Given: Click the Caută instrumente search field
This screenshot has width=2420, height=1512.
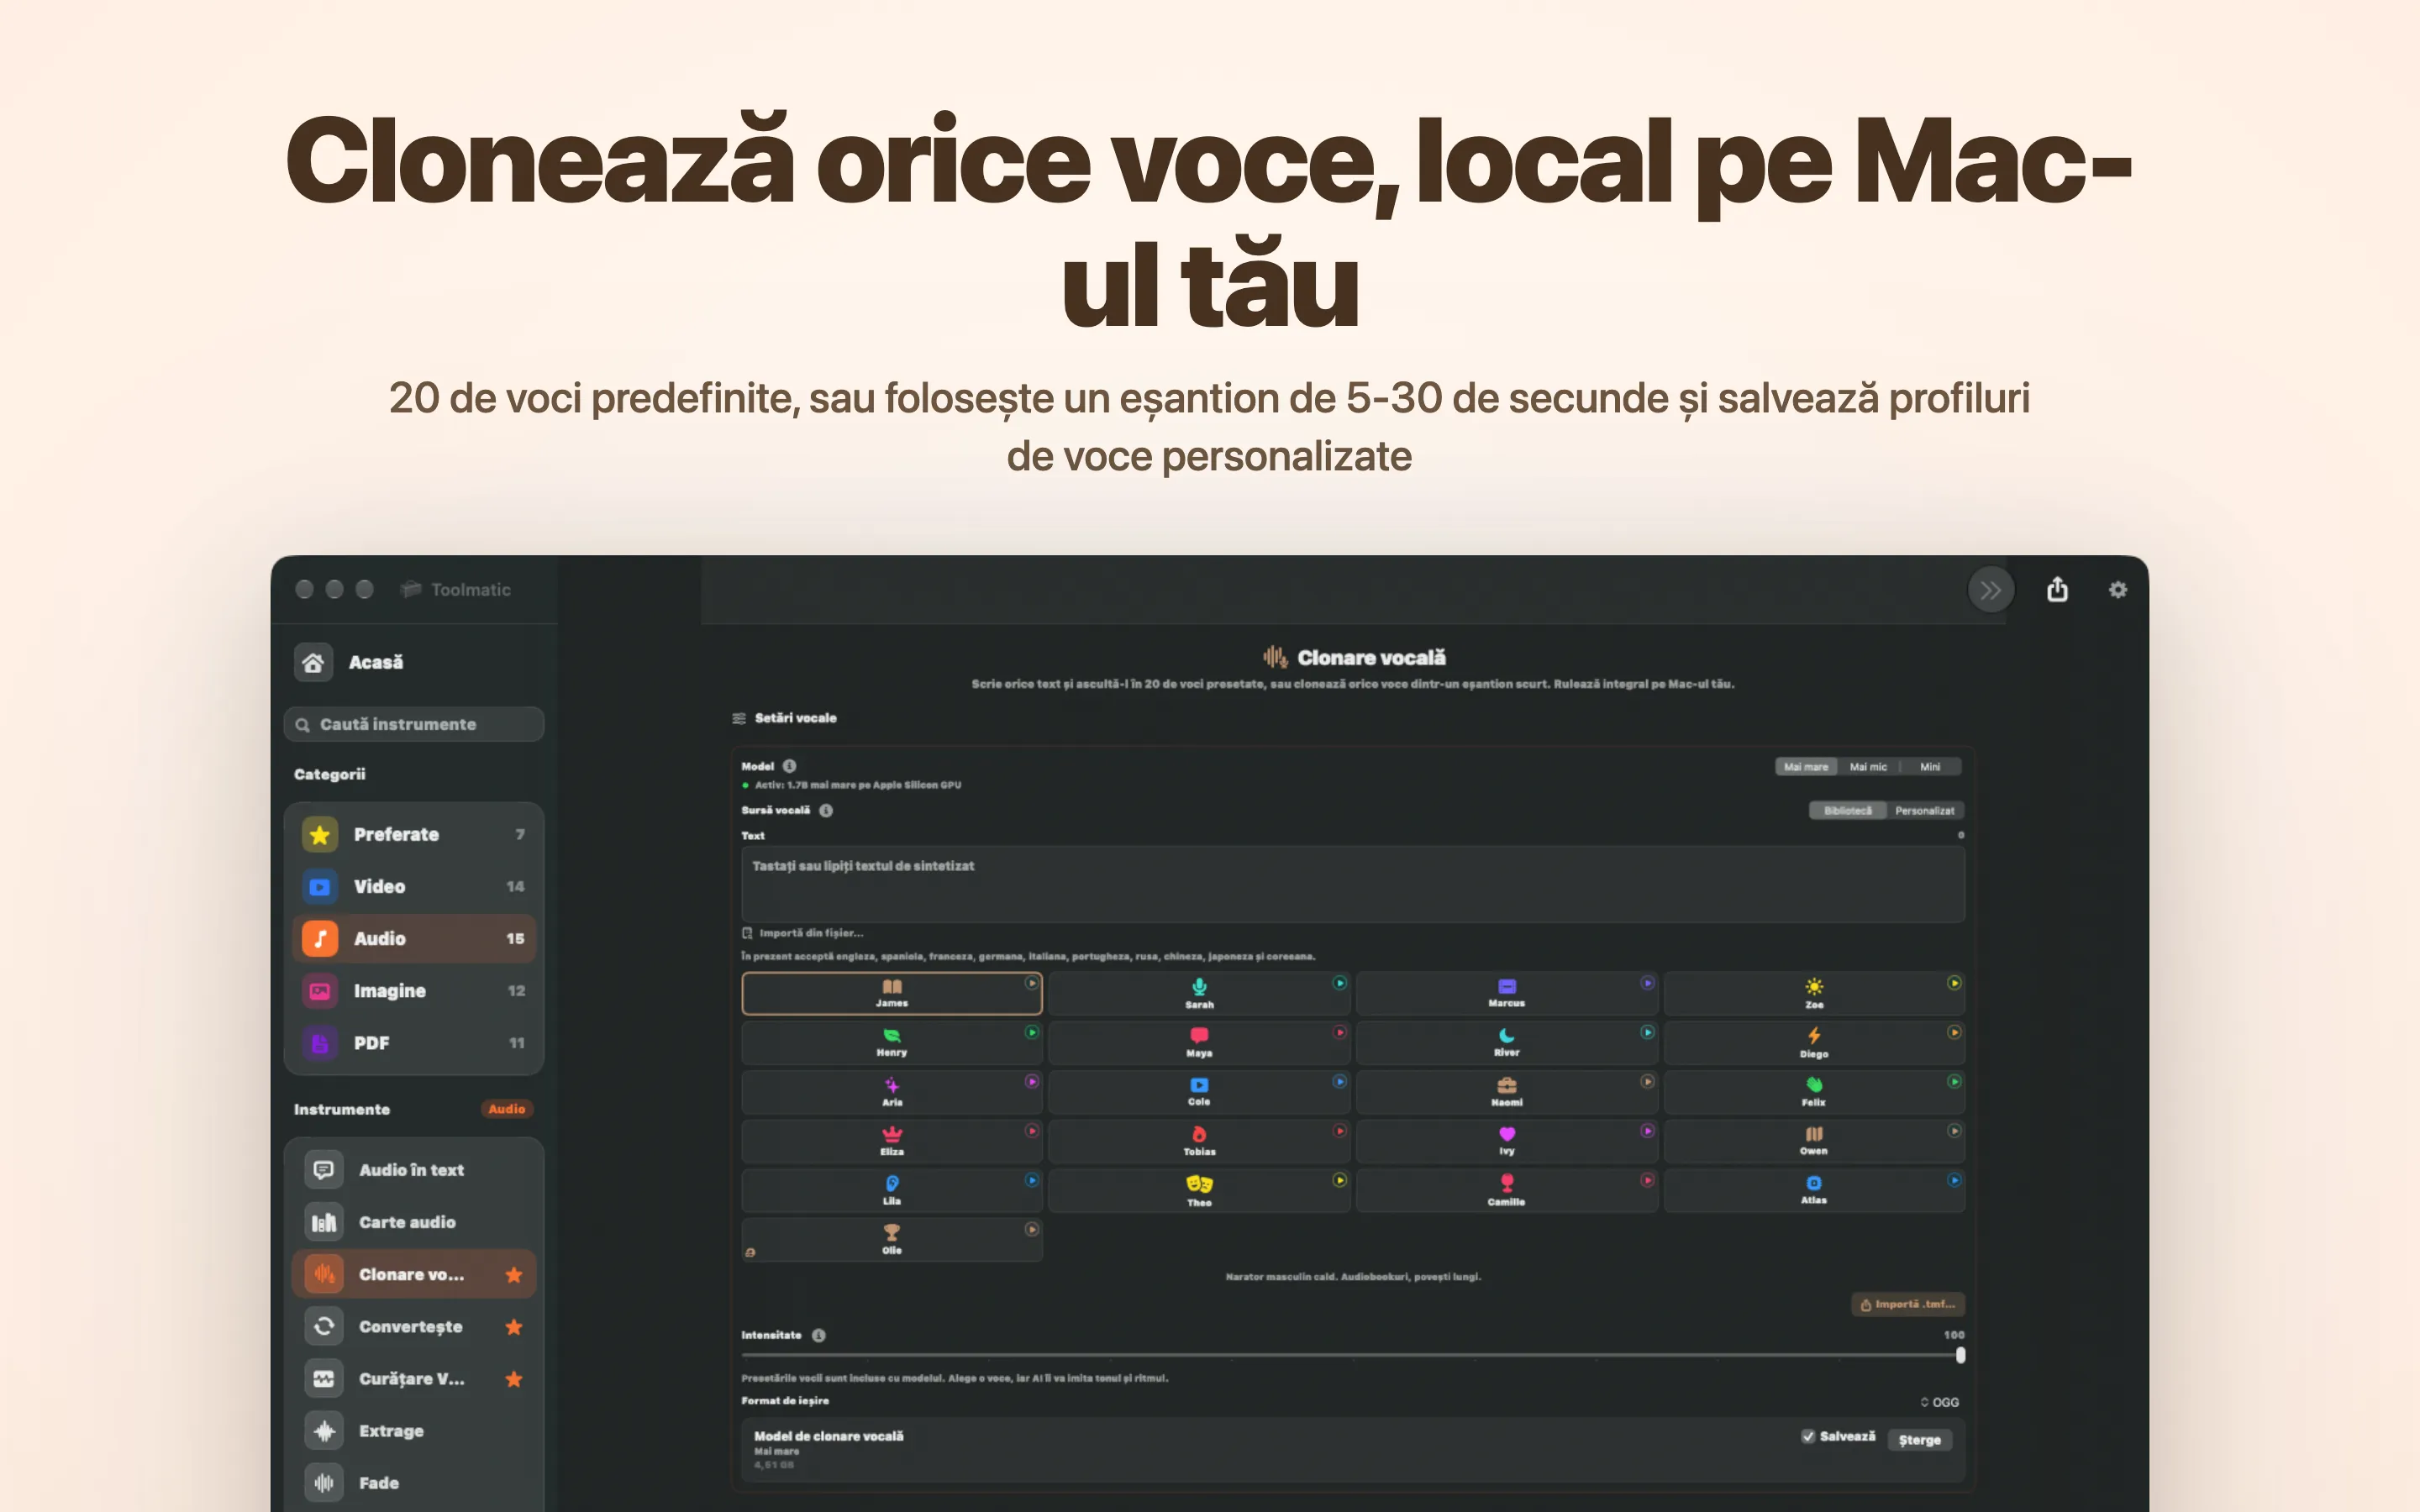Looking at the screenshot, I should click(x=414, y=724).
